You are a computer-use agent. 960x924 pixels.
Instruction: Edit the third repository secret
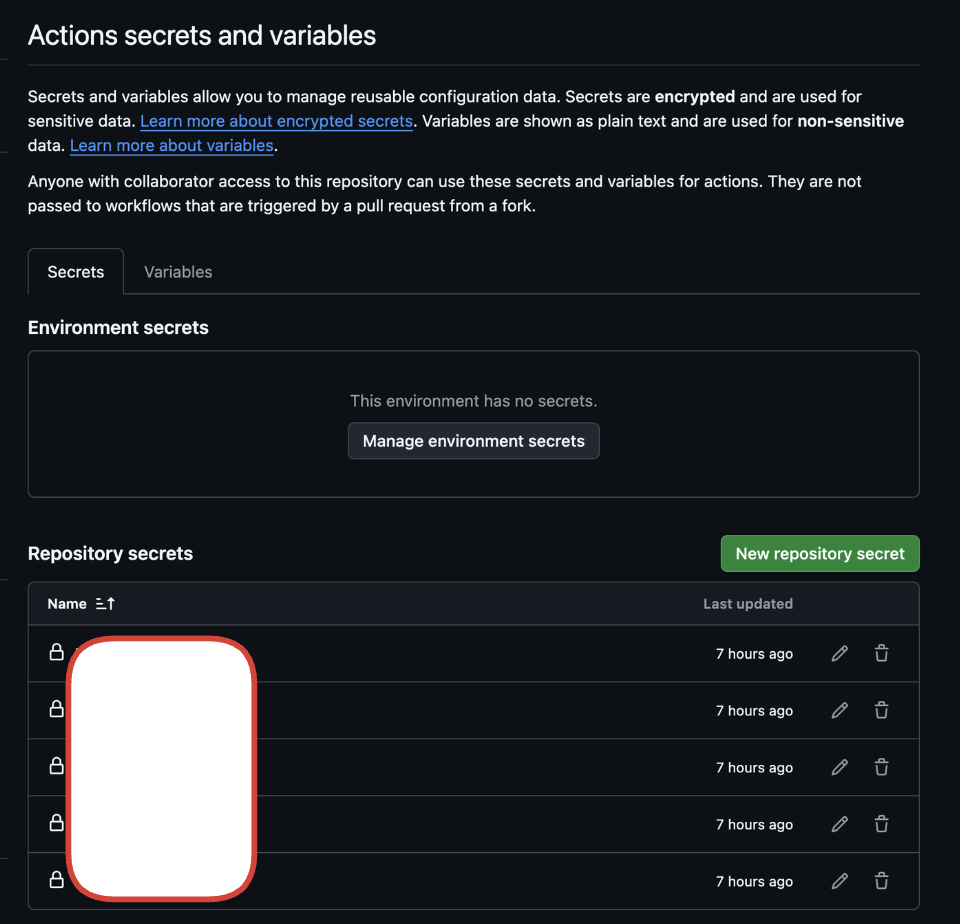[840, 768]
